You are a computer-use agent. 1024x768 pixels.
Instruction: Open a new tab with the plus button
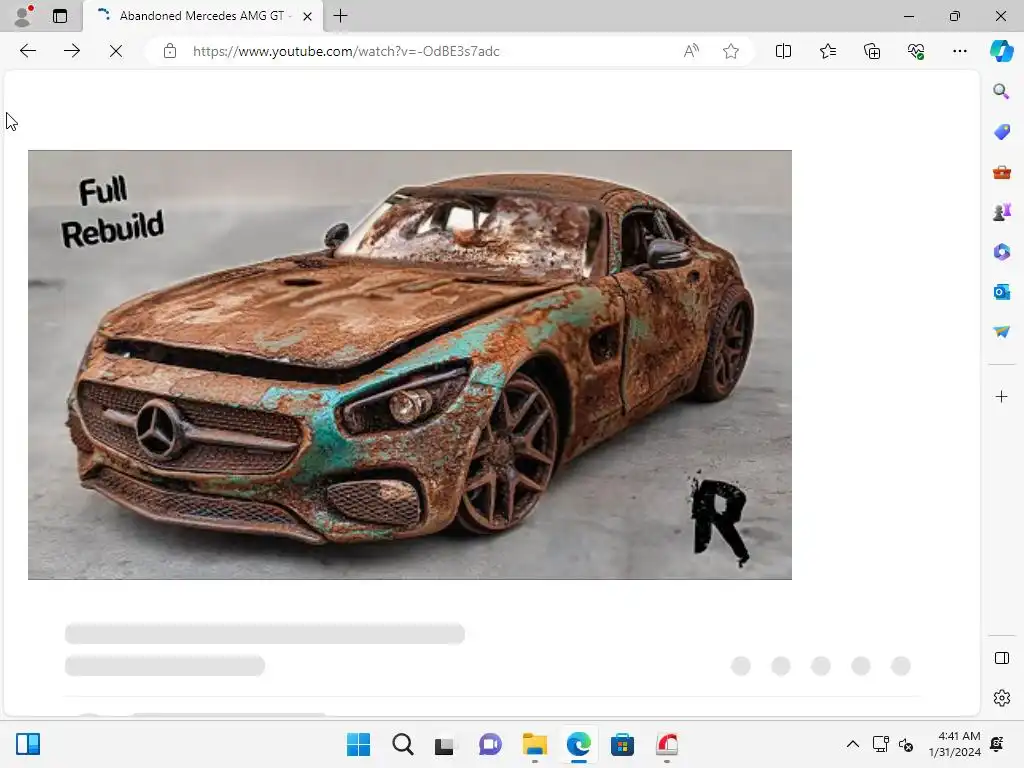coord(340,16)
